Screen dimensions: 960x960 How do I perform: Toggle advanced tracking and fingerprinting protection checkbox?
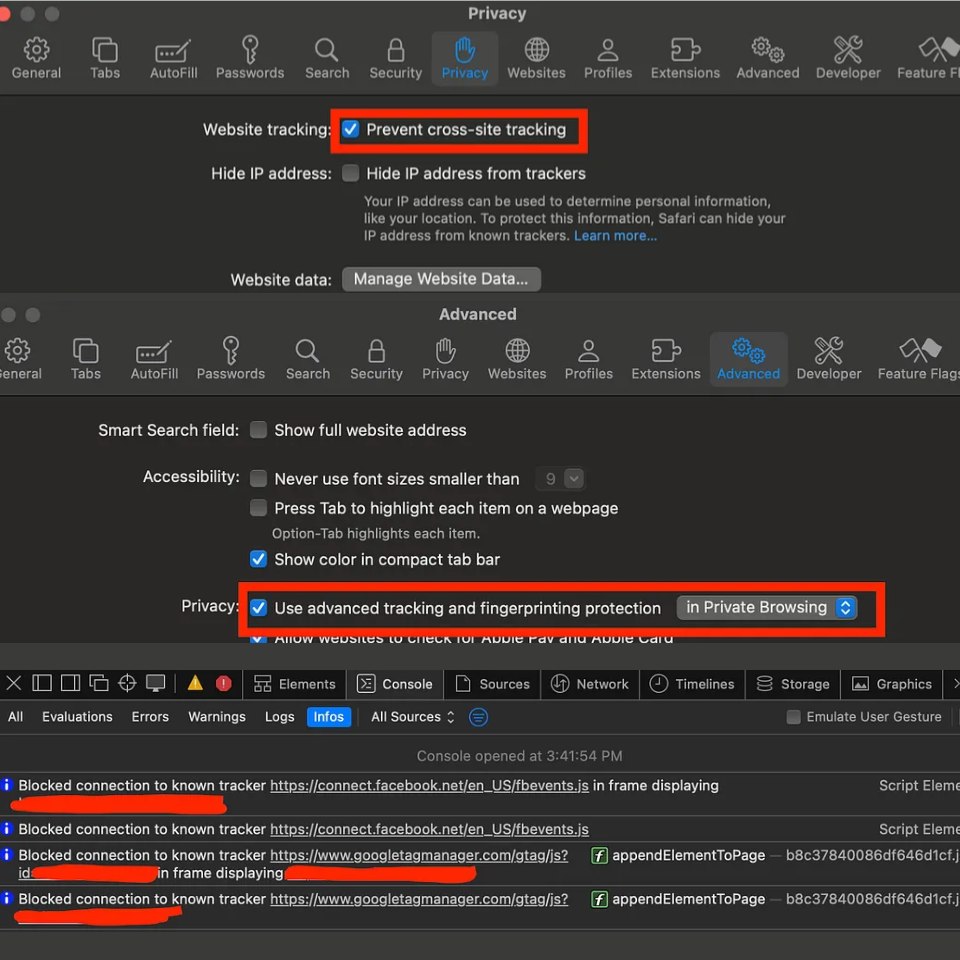click(258, 608)
